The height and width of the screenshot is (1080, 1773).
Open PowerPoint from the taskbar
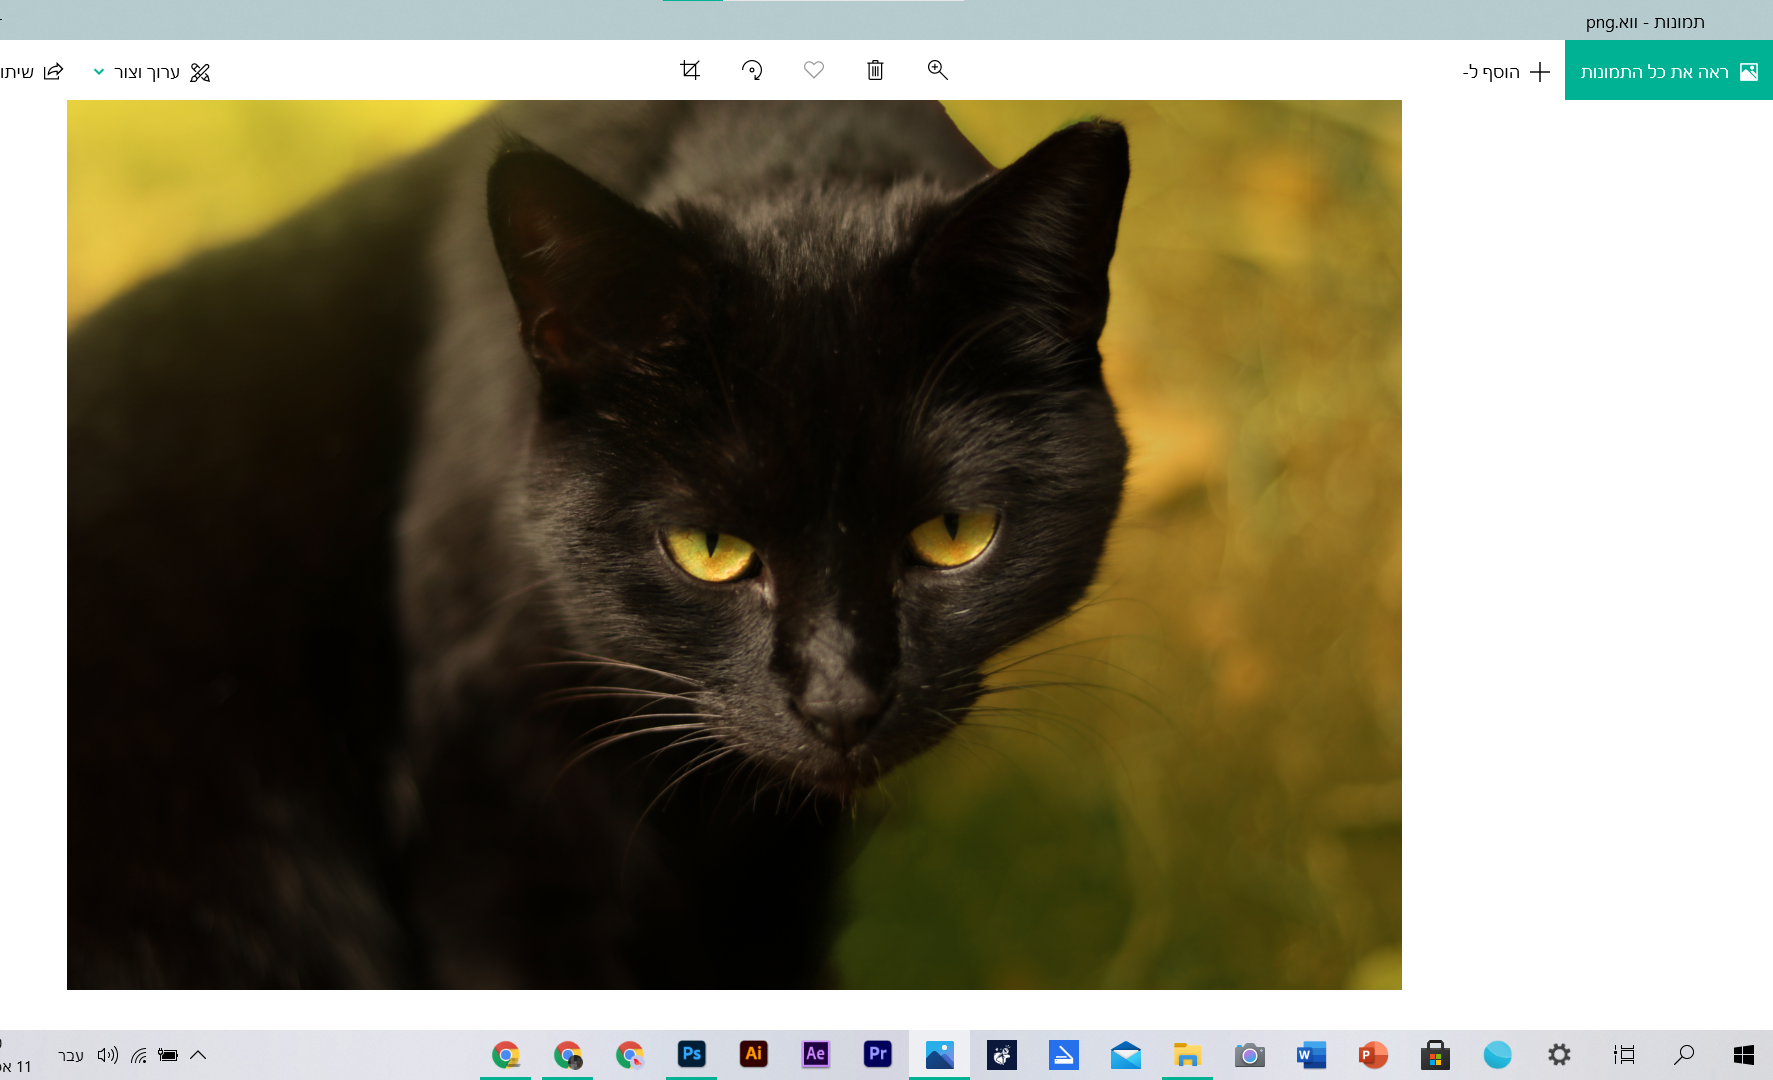tap(1374, 1054)
